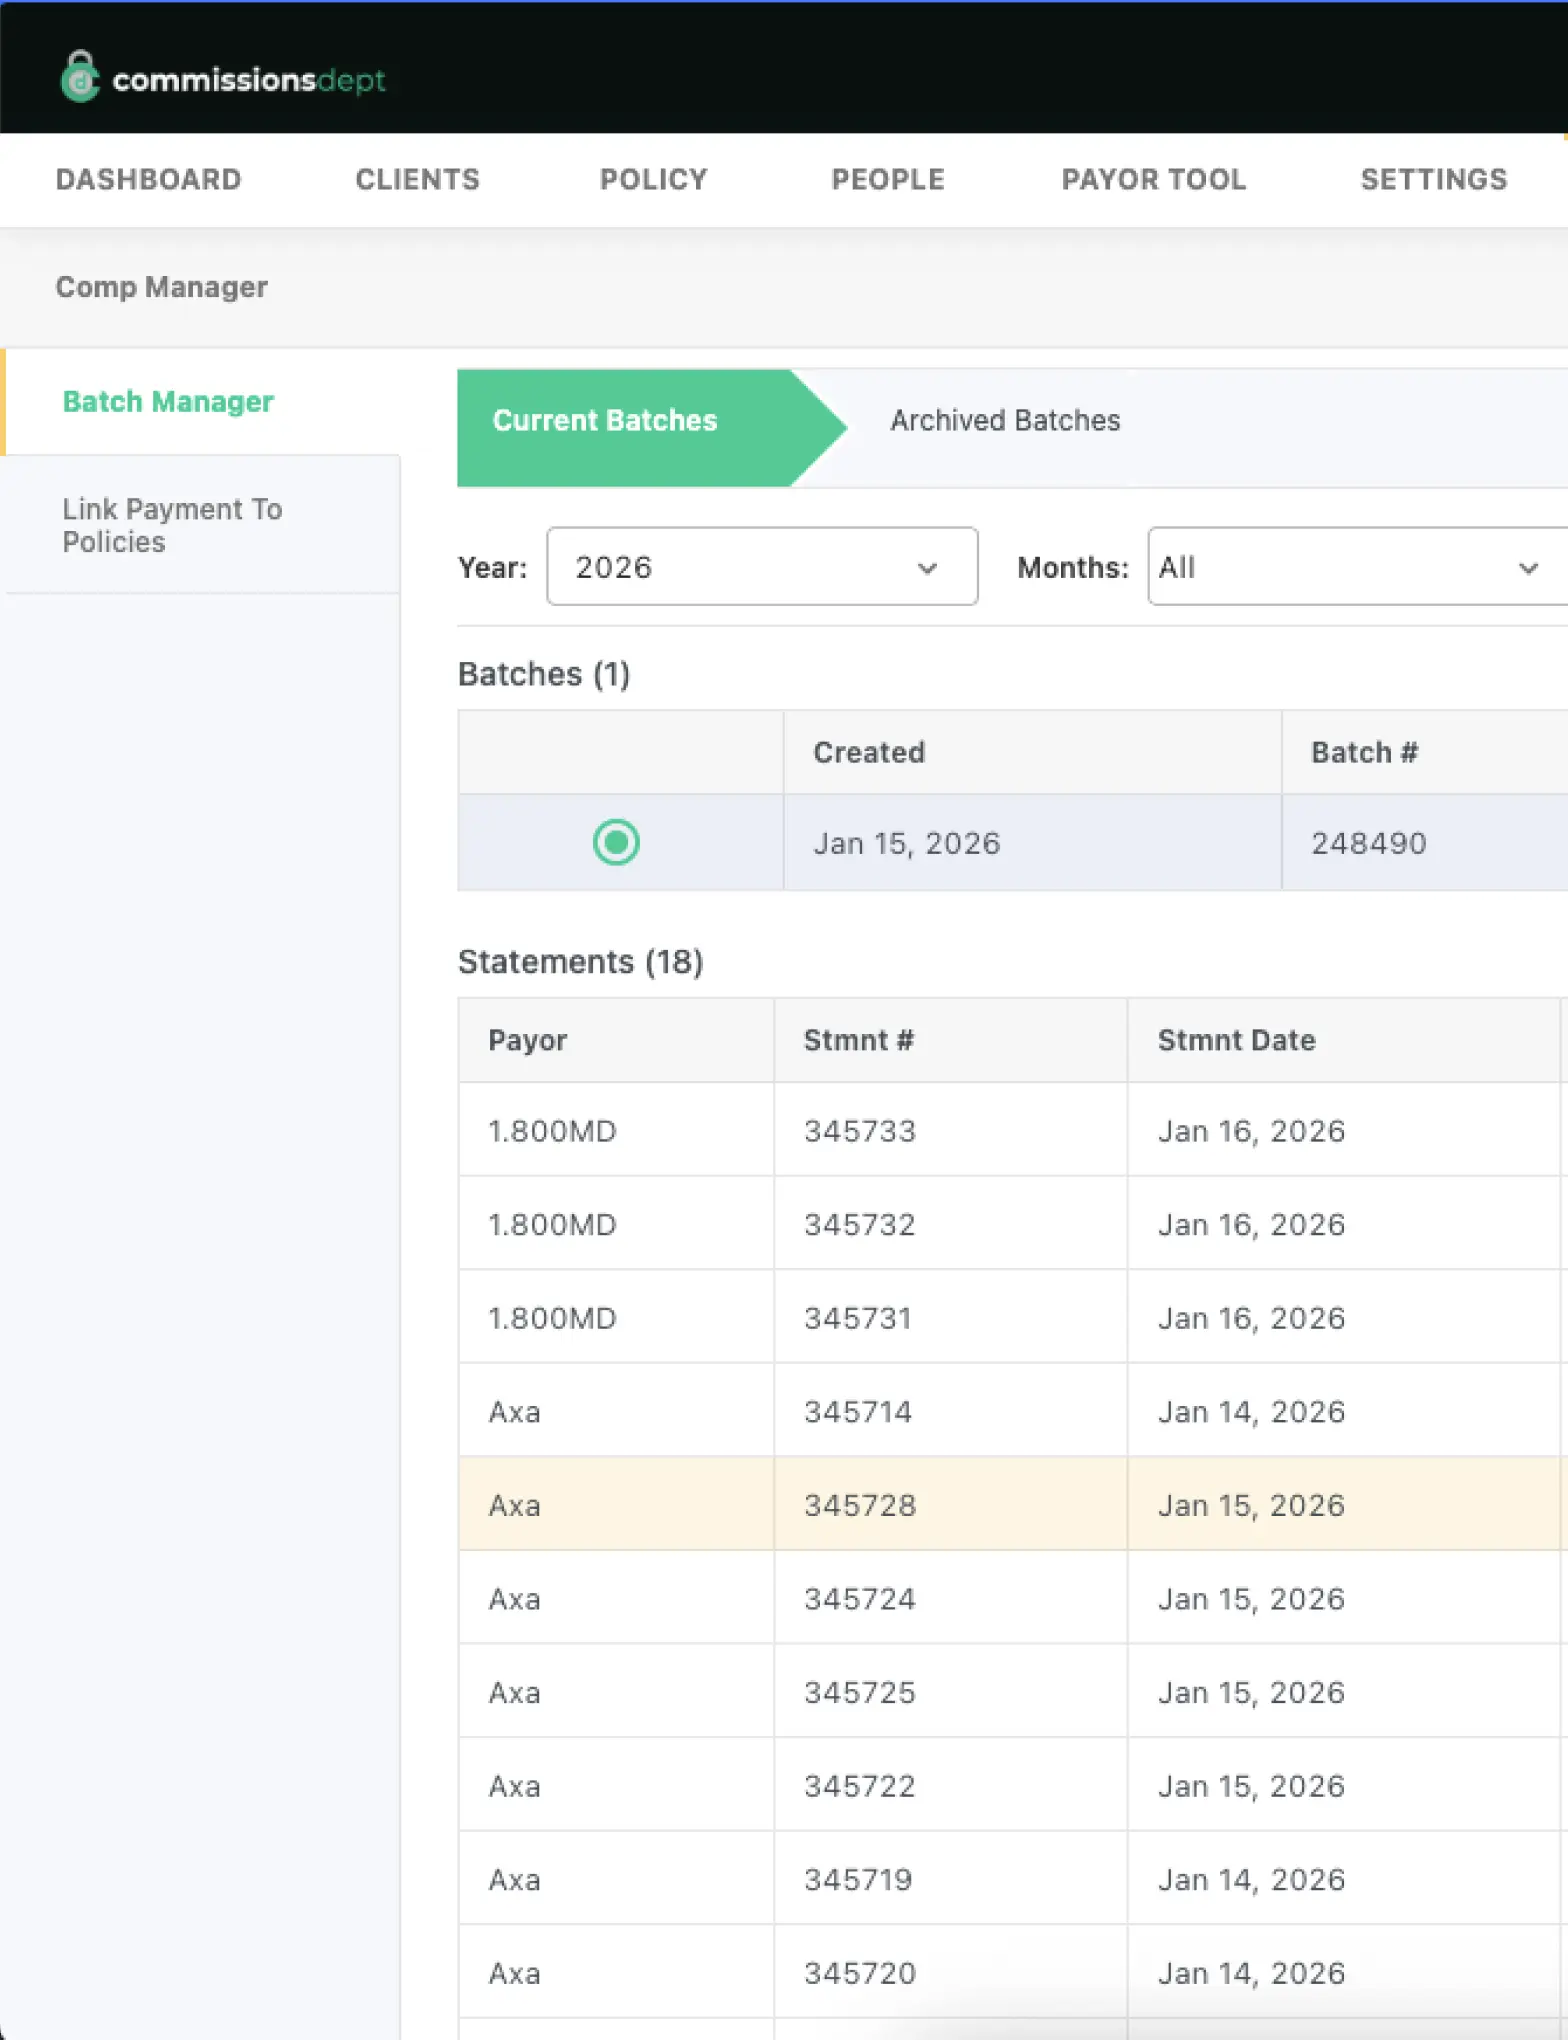Select the Current Batches tab

point(605,420)
